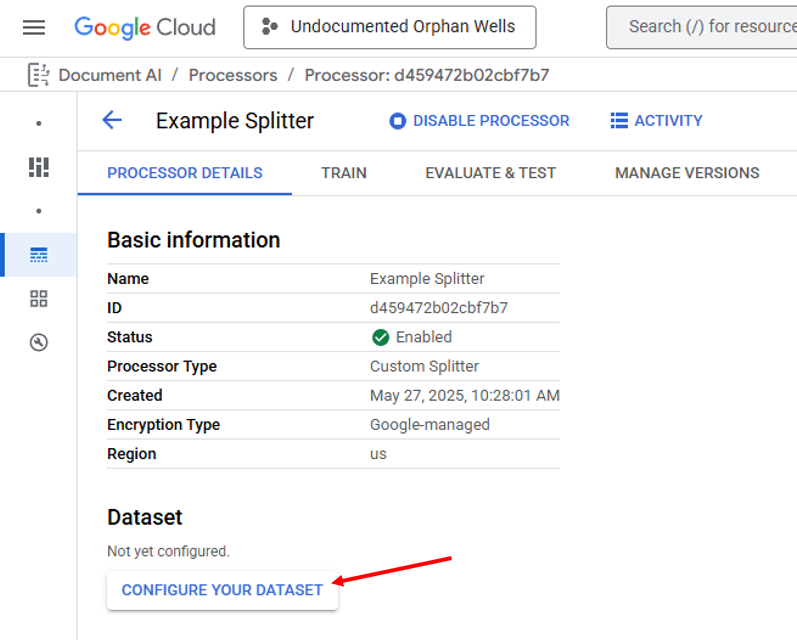
Task: Select the highlighted processors sidebar icon
Action: [x=39, y=255]
